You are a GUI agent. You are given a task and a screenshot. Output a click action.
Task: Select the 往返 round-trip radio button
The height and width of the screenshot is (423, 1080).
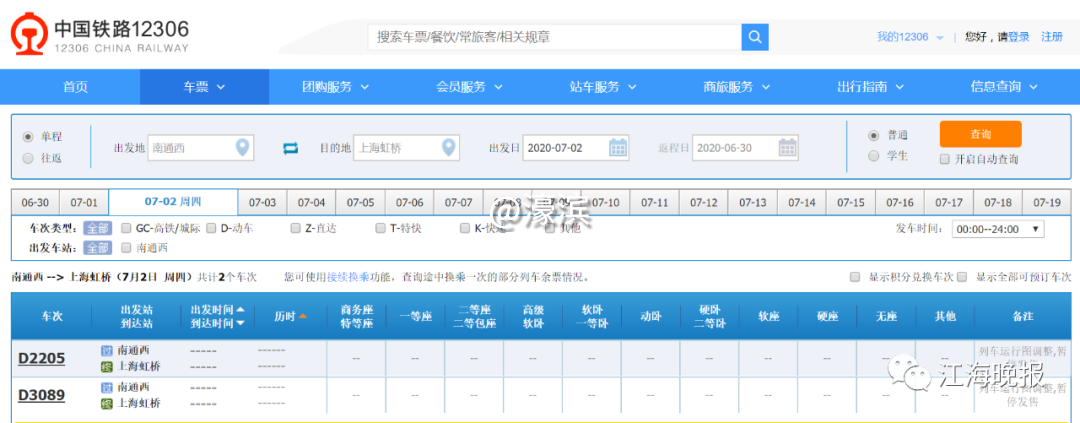tap(28, 158)
